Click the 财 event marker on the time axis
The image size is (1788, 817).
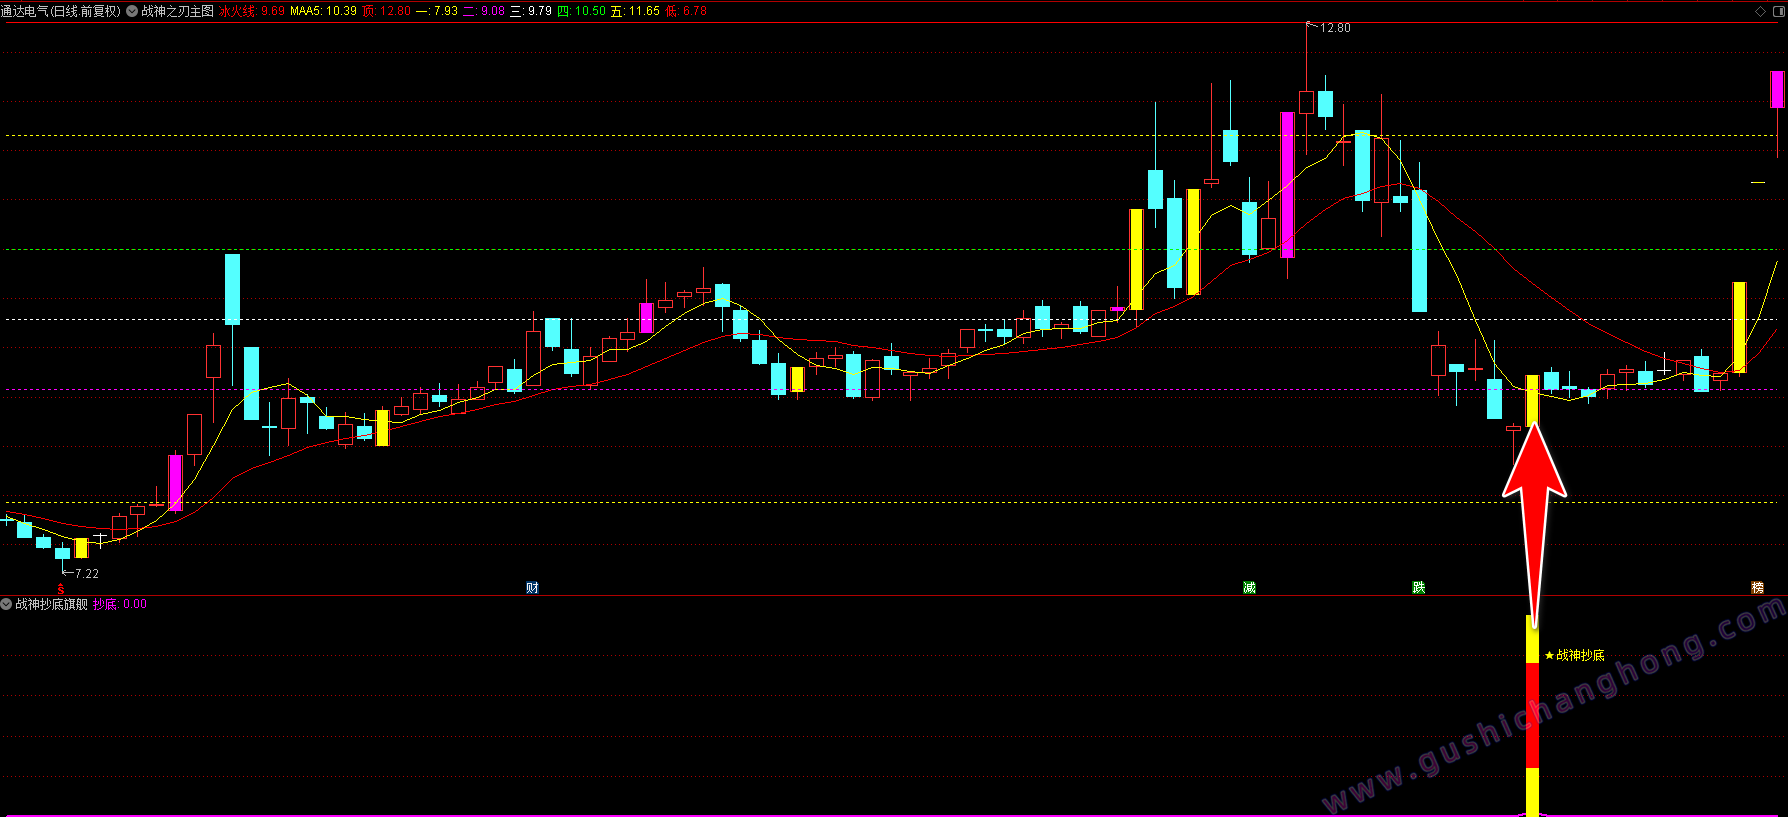coord(532,588)
